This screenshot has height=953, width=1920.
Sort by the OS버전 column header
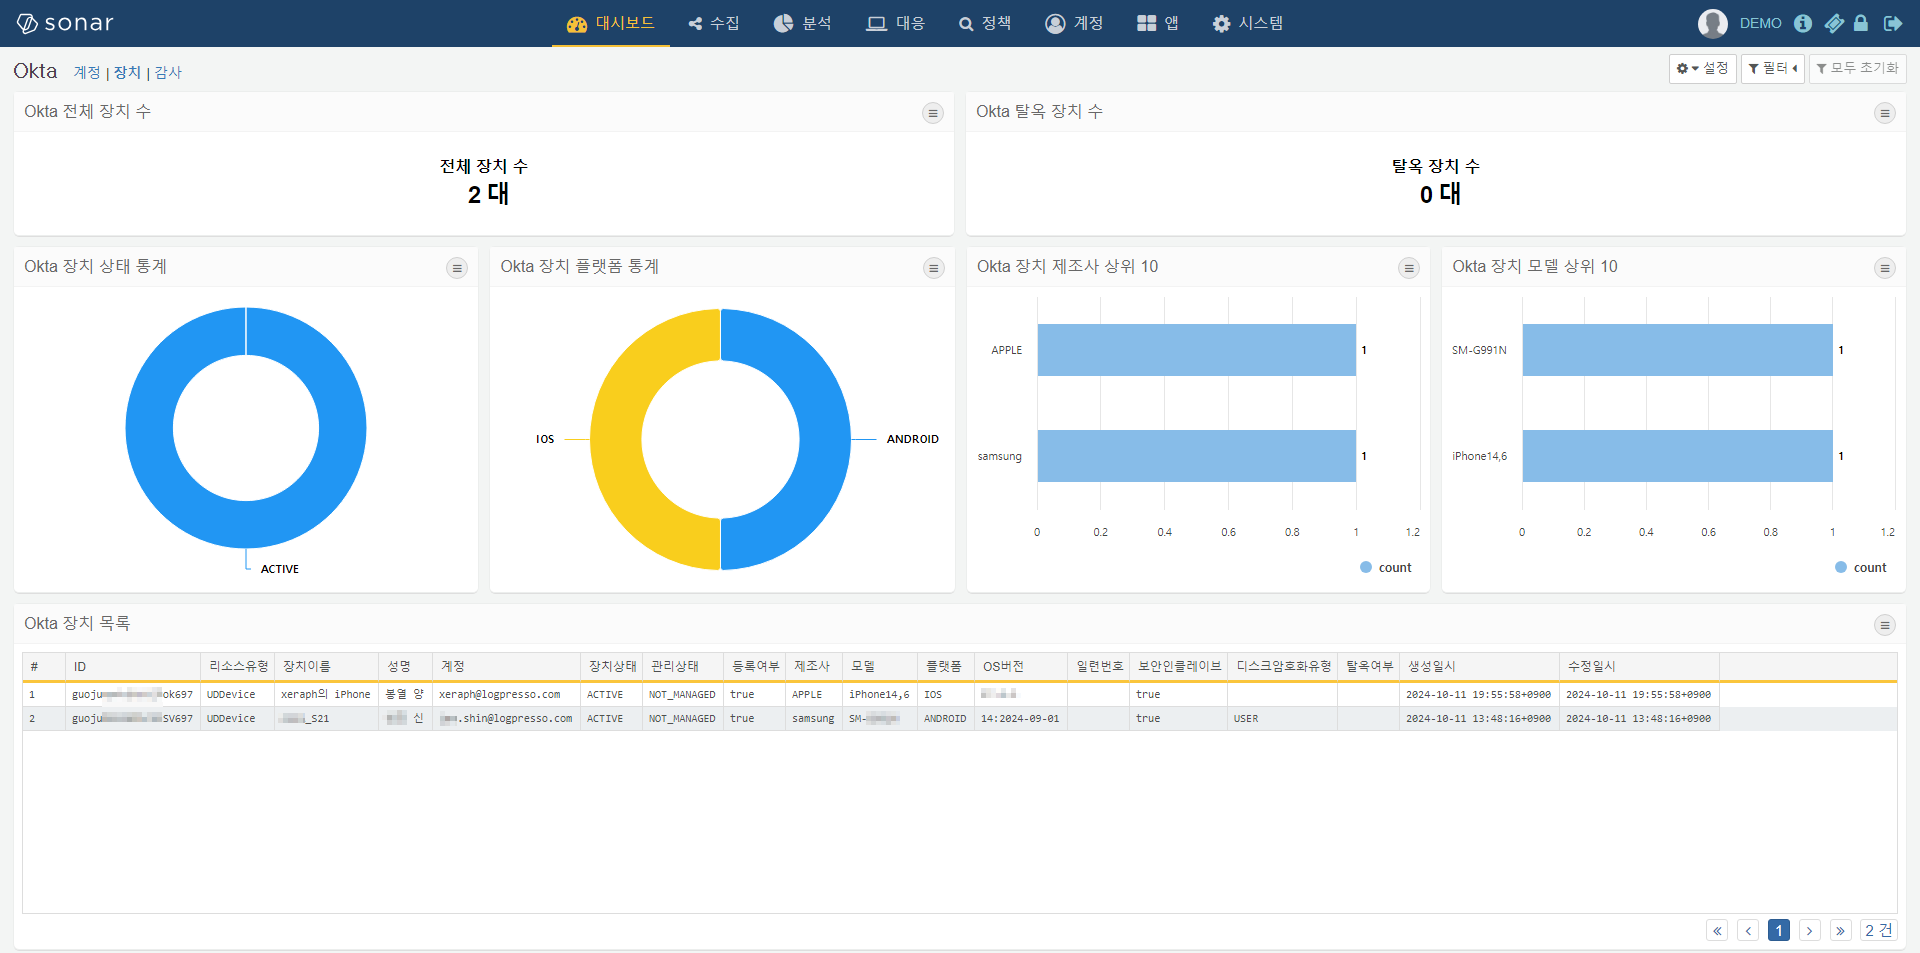tap(1021, 666)
